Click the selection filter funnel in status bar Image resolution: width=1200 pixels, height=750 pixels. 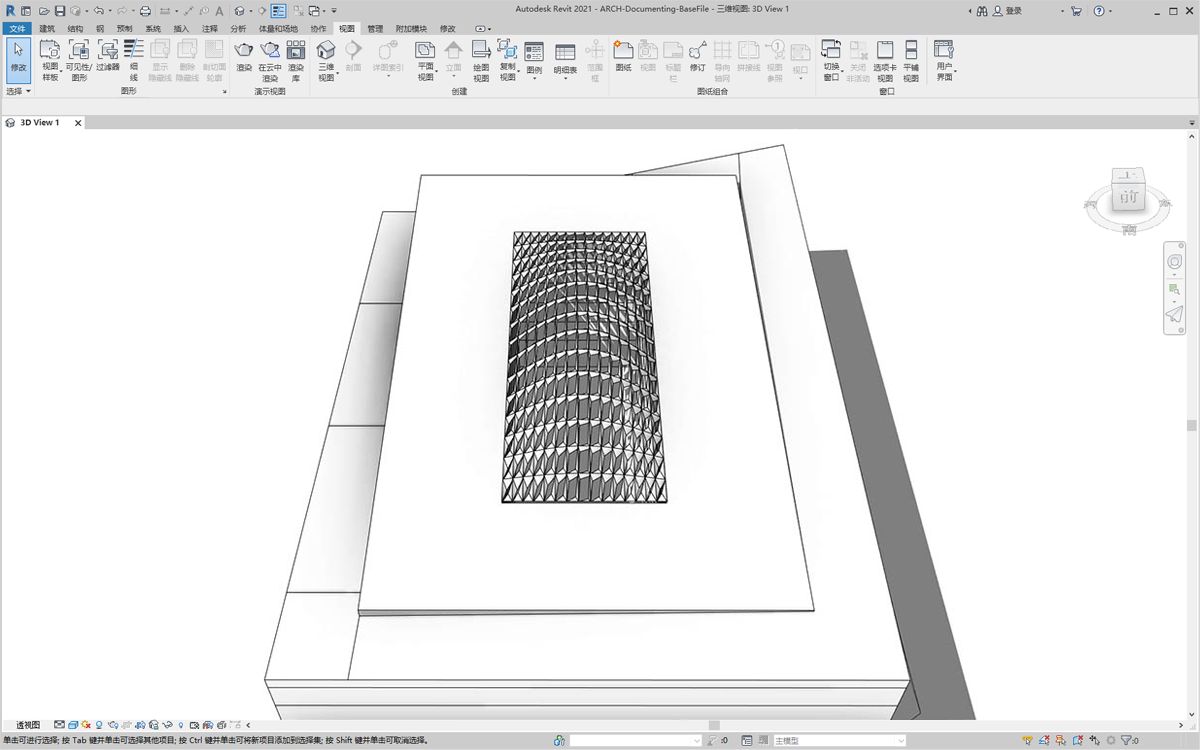click(x=1125, y=741)
